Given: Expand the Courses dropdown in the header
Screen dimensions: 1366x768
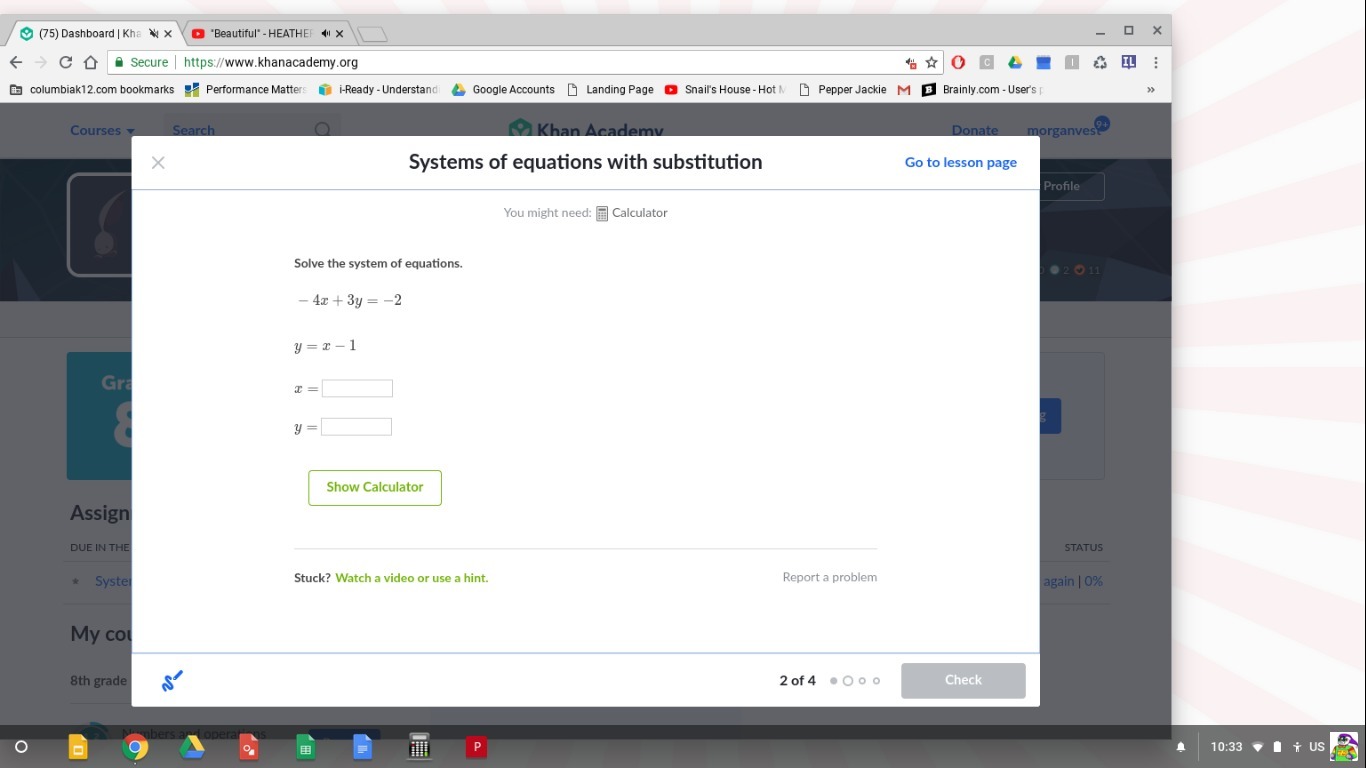Looking at the screenshot, I should point(102,130).
